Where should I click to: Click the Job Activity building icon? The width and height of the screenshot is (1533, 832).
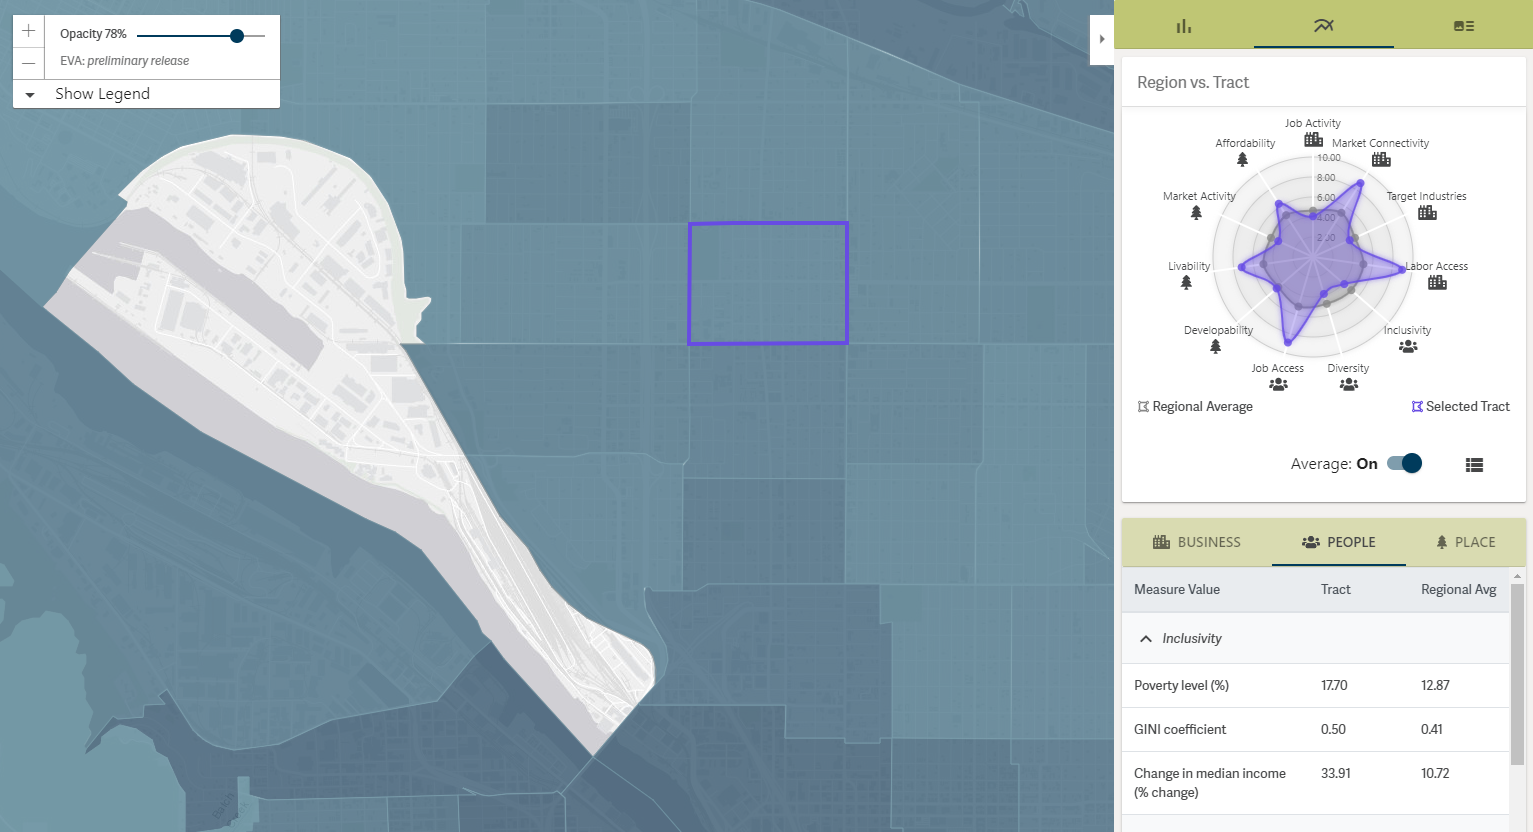click(x=1313, y=140)
